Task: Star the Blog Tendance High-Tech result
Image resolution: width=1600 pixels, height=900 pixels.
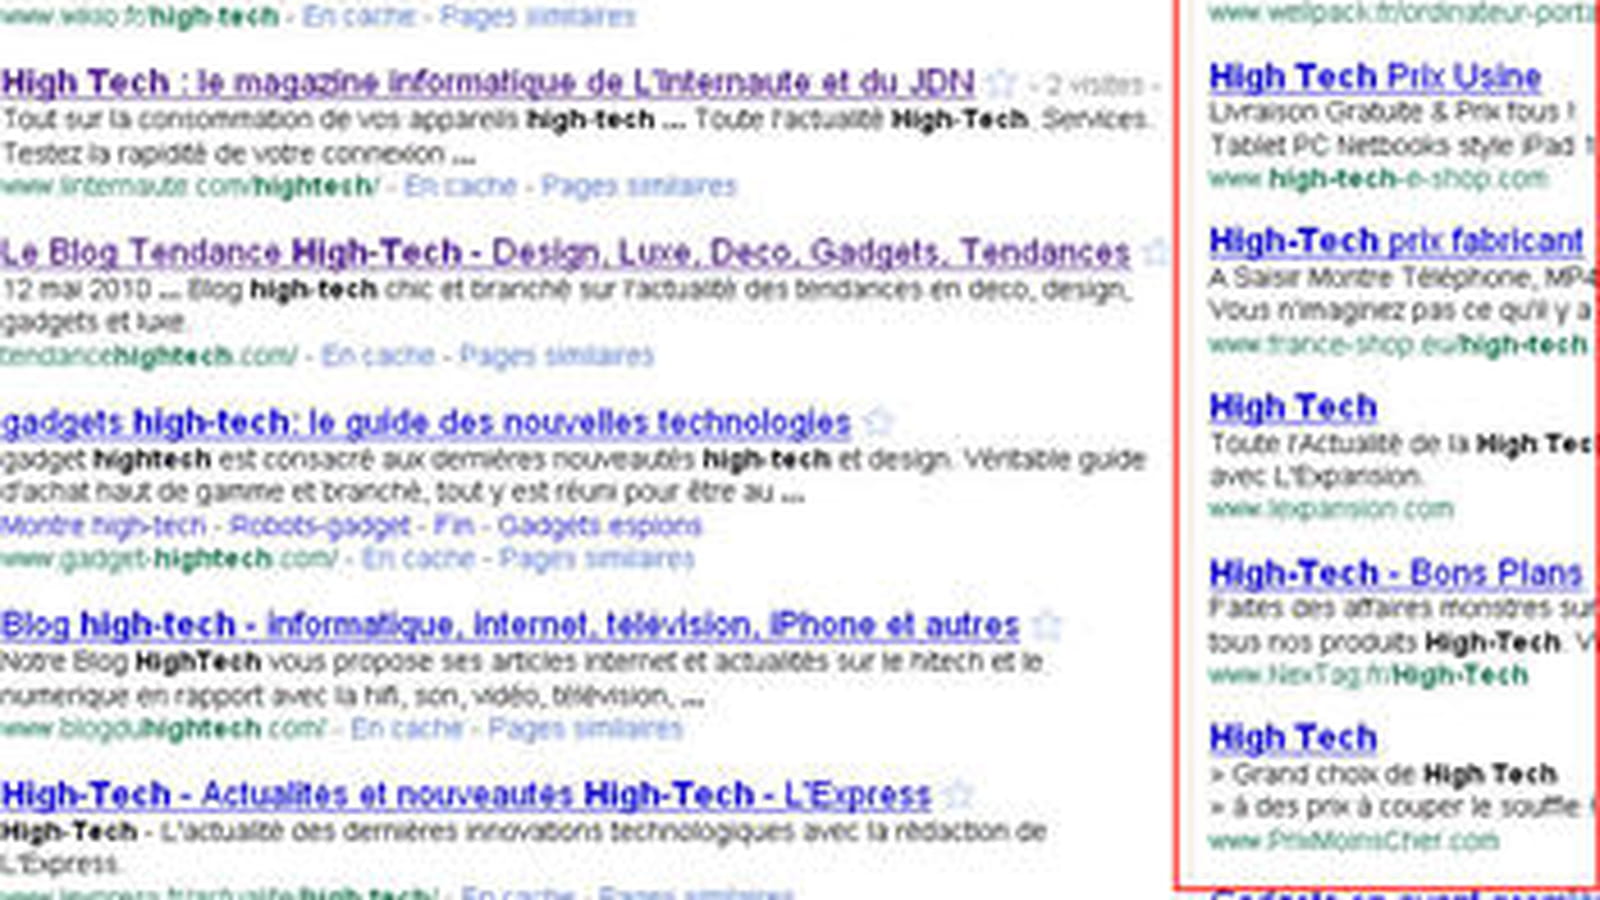Action: (x=1157, y=252)
